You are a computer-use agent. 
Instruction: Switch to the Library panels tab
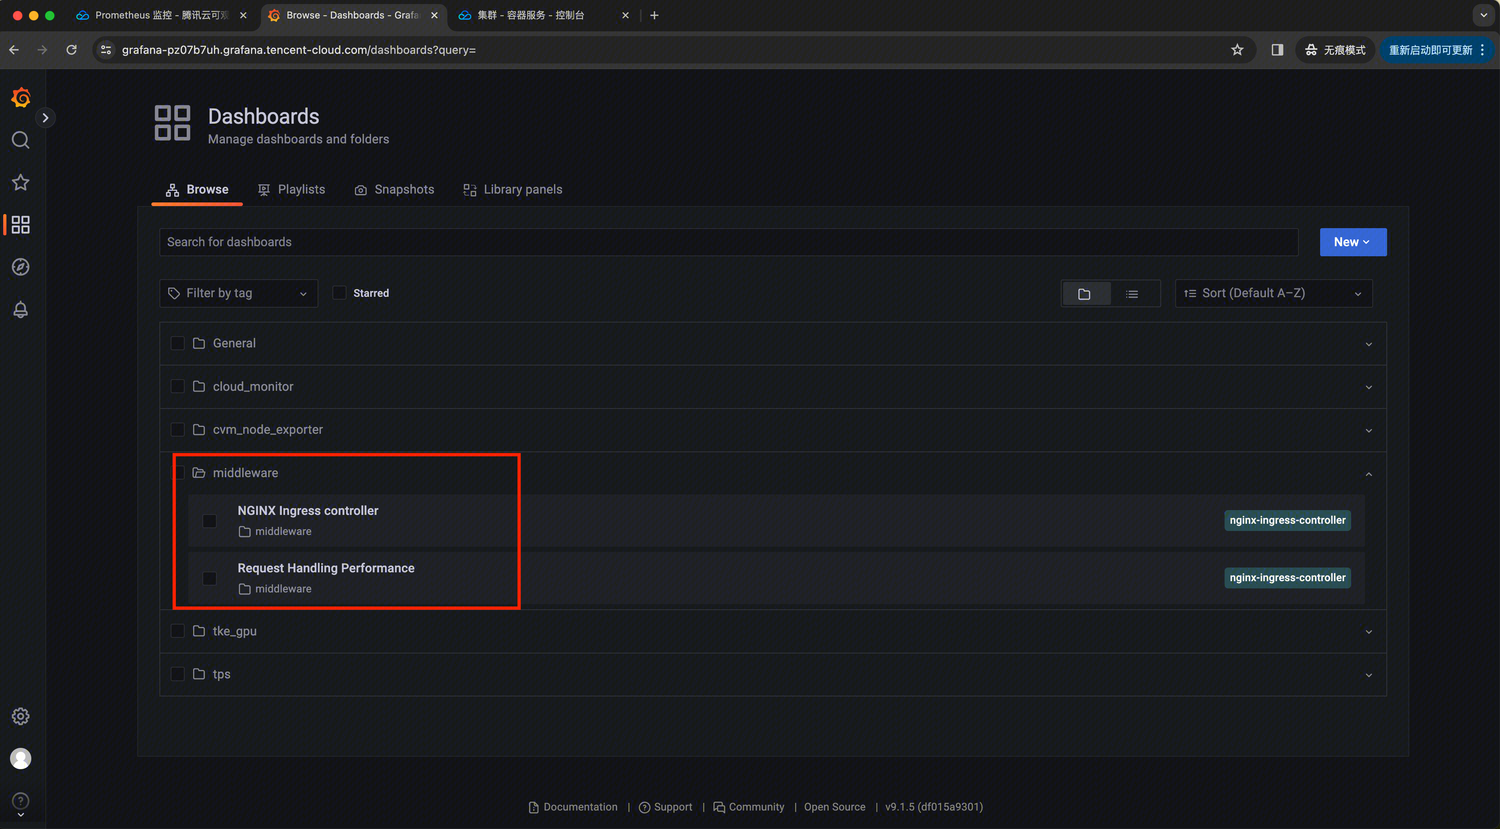pyautogui.click(x=512, y=189)
